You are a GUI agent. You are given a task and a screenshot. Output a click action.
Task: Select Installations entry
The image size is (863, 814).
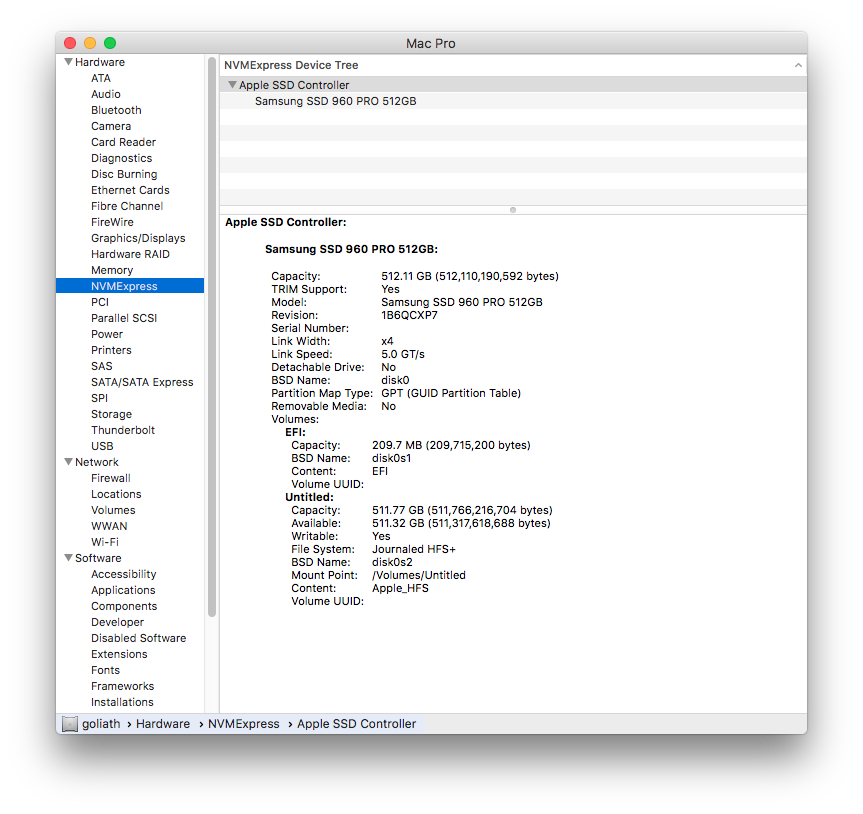pyautogui.click(x=122, y=701)
